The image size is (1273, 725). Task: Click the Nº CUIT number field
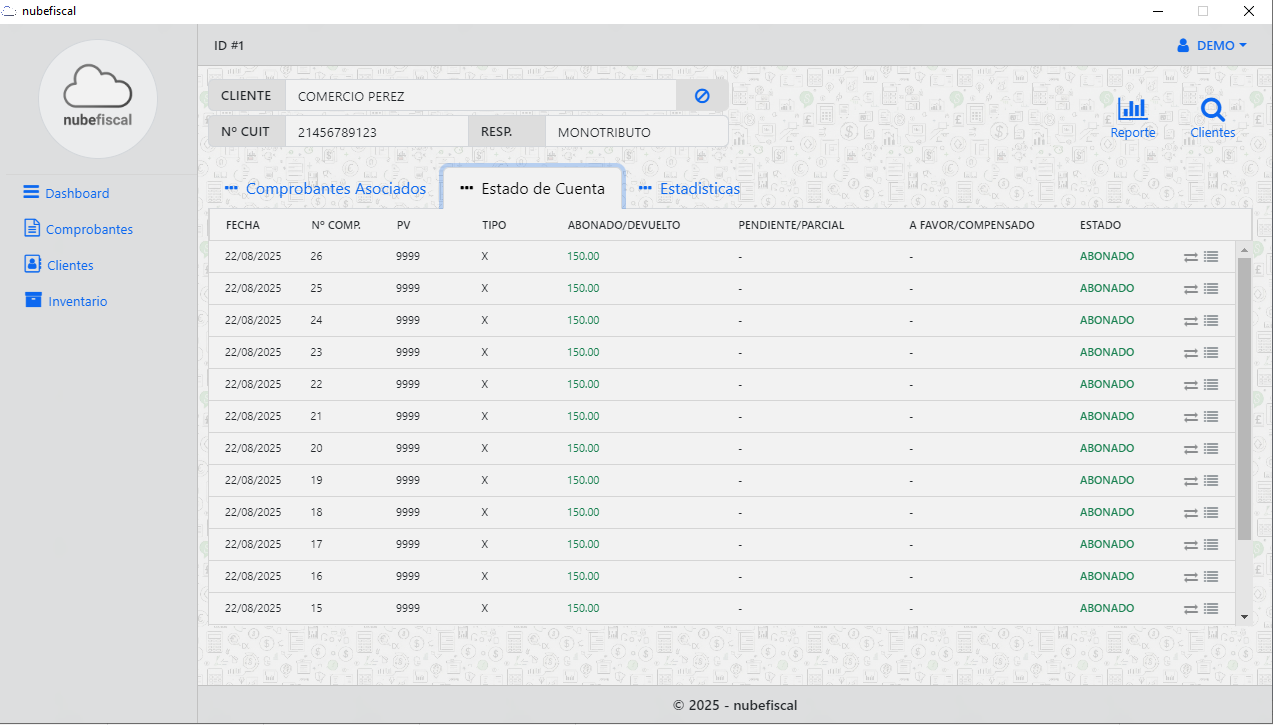pos(376,132)
